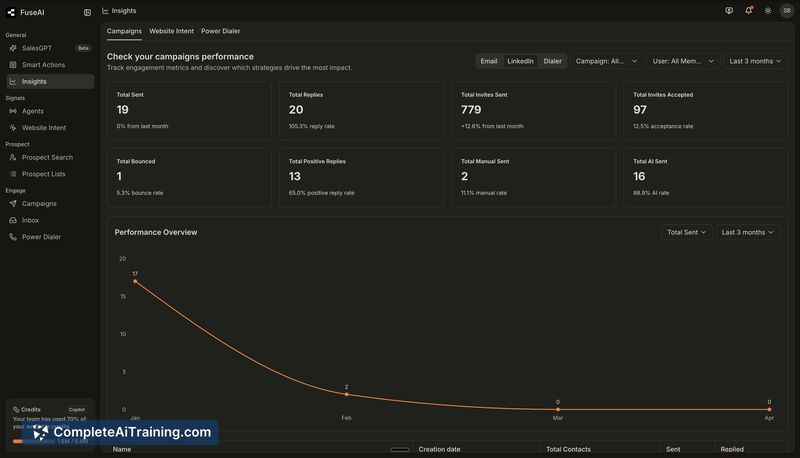
Task: Collapse the sidebar using the panel icon
Action: pos(87,12)
